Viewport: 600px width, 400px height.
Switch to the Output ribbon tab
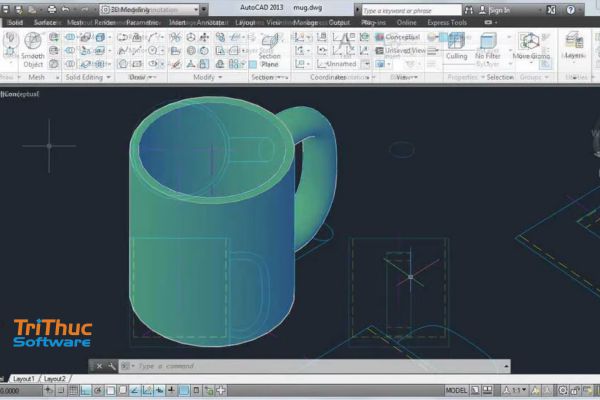click(339, 23)
